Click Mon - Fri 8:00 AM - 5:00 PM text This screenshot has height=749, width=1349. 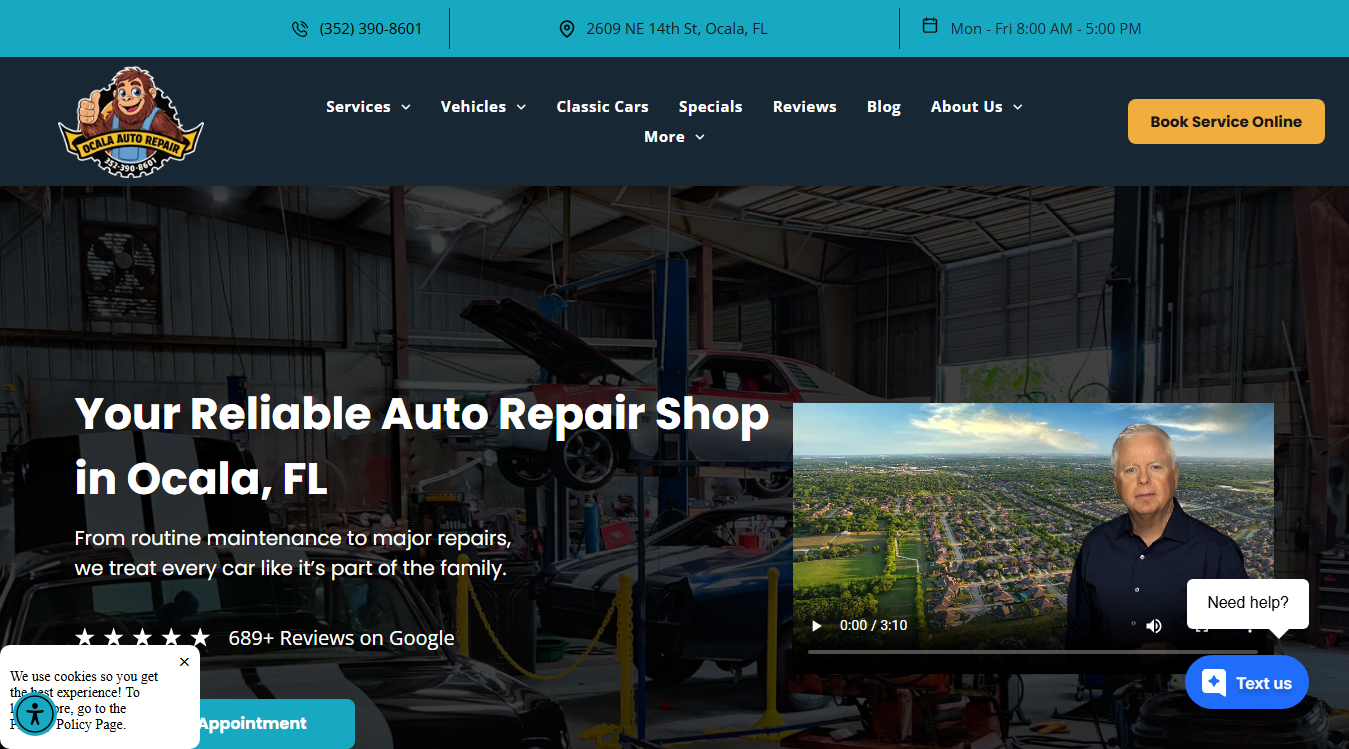tap(1046, 29)
